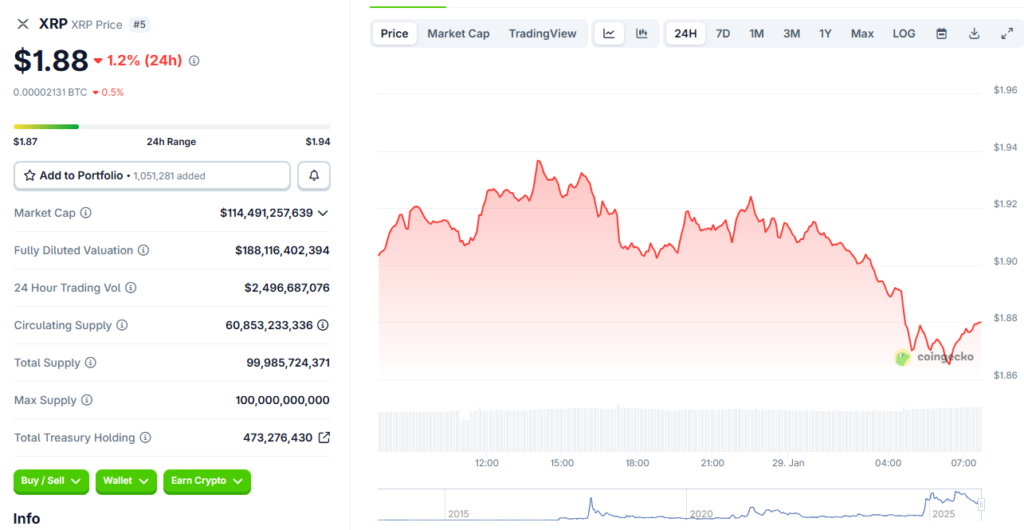Switch to candlestick chart icon
Image resolution: width=1024 pixels, height=530 pixels.
[x=642, y=33]
